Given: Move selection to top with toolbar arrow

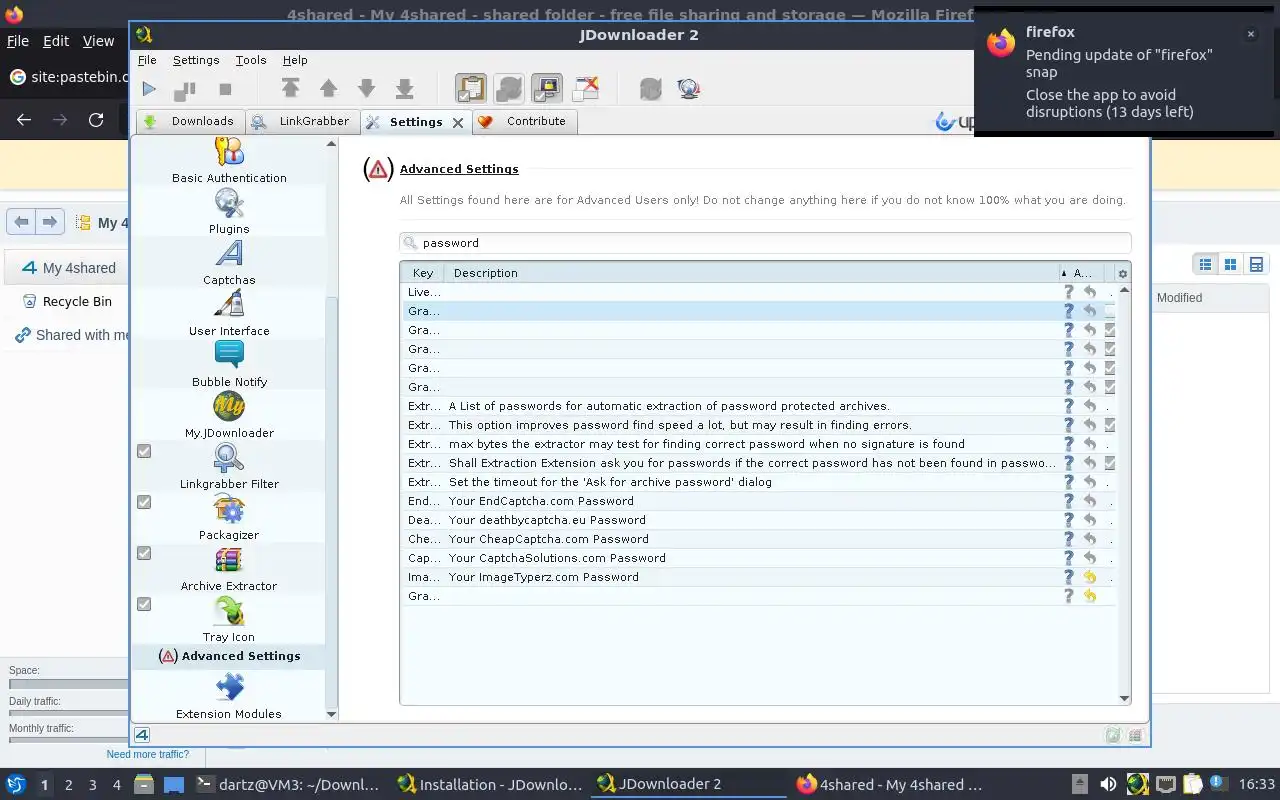Looking at the screenshot, I should click(x=291, y=89).
